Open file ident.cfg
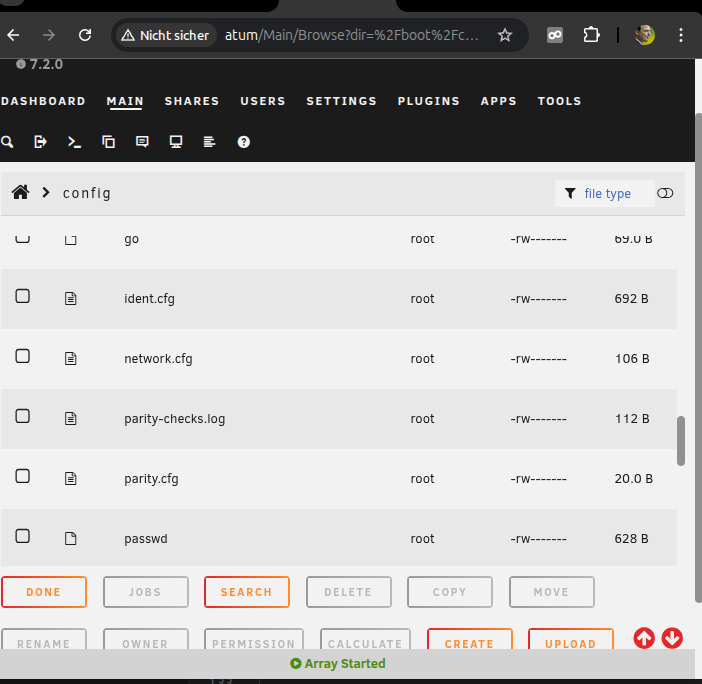 click(x=150, y=299)
